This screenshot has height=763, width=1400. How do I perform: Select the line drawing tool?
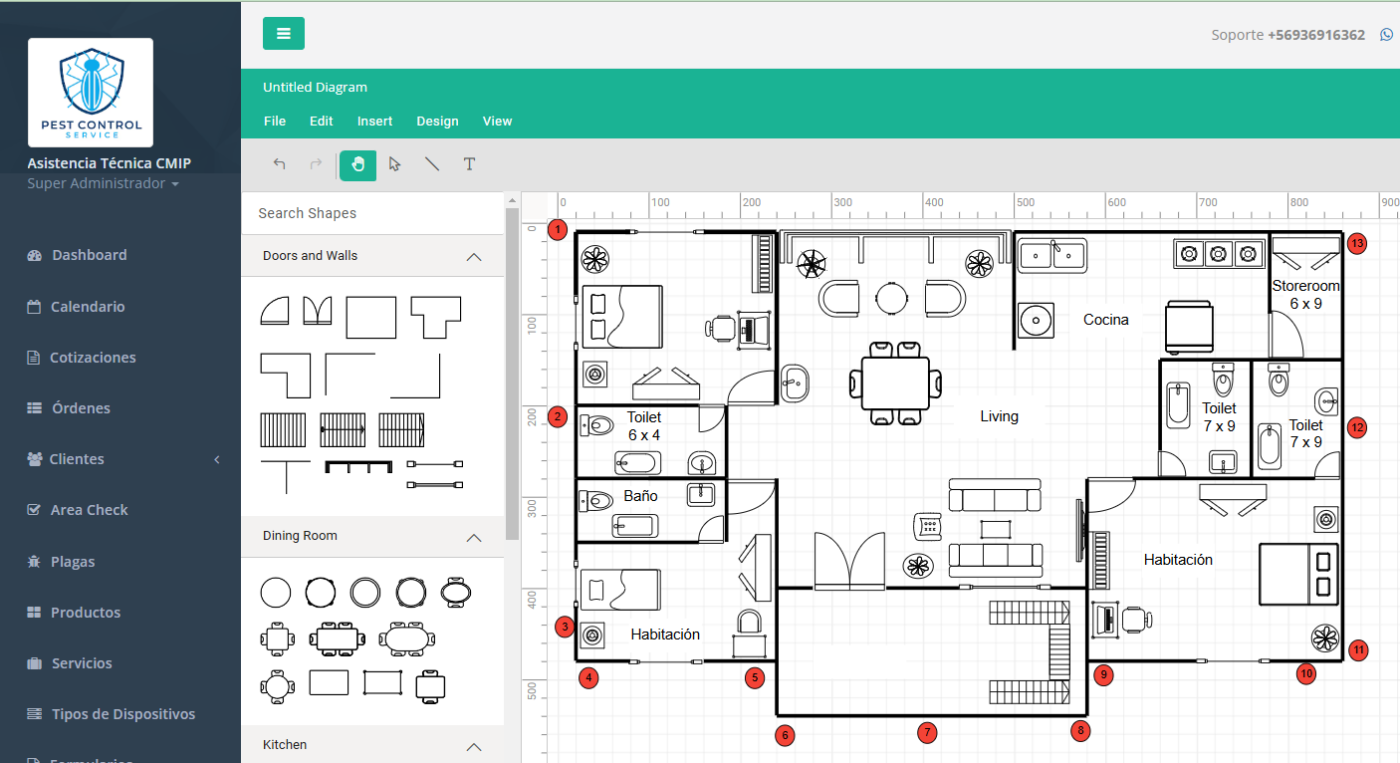point(431,164)
